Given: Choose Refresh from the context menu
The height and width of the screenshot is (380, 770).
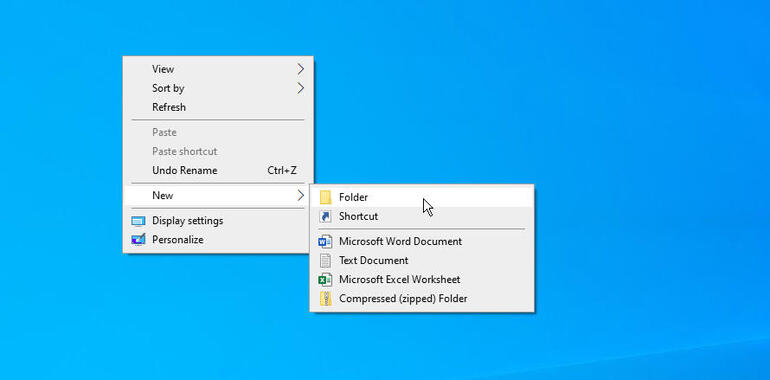Looking at the screenshot, I should click(x=218, y=107).
